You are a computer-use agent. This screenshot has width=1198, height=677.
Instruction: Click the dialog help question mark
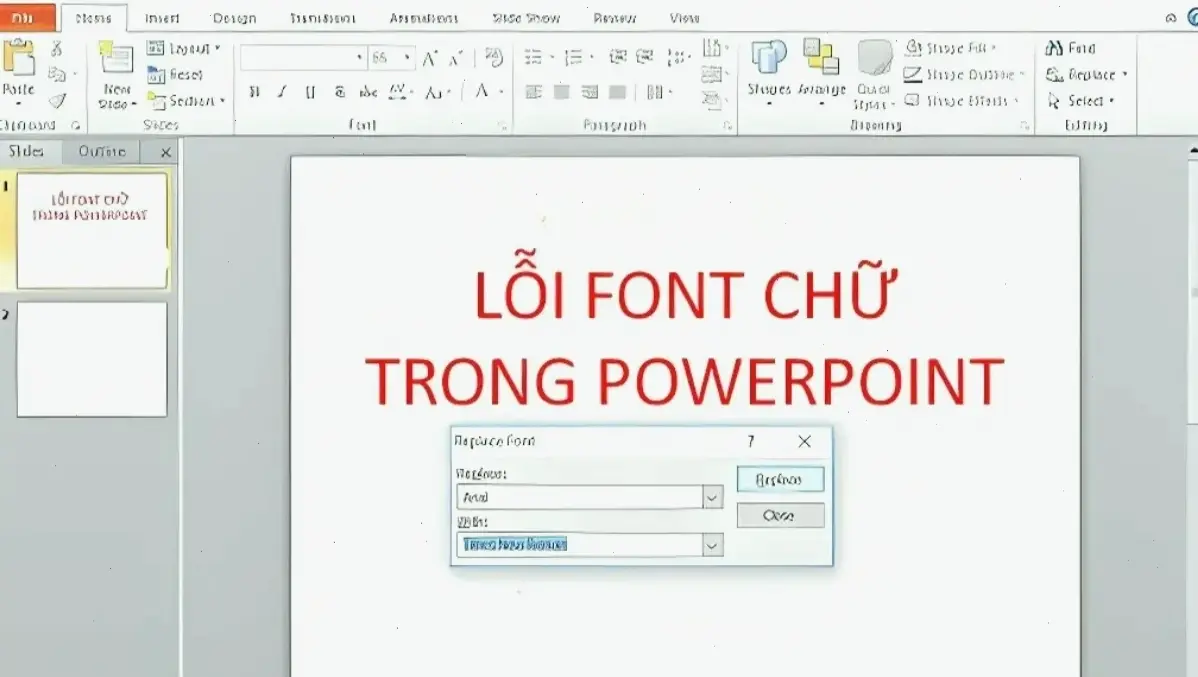tap(750, 441)
